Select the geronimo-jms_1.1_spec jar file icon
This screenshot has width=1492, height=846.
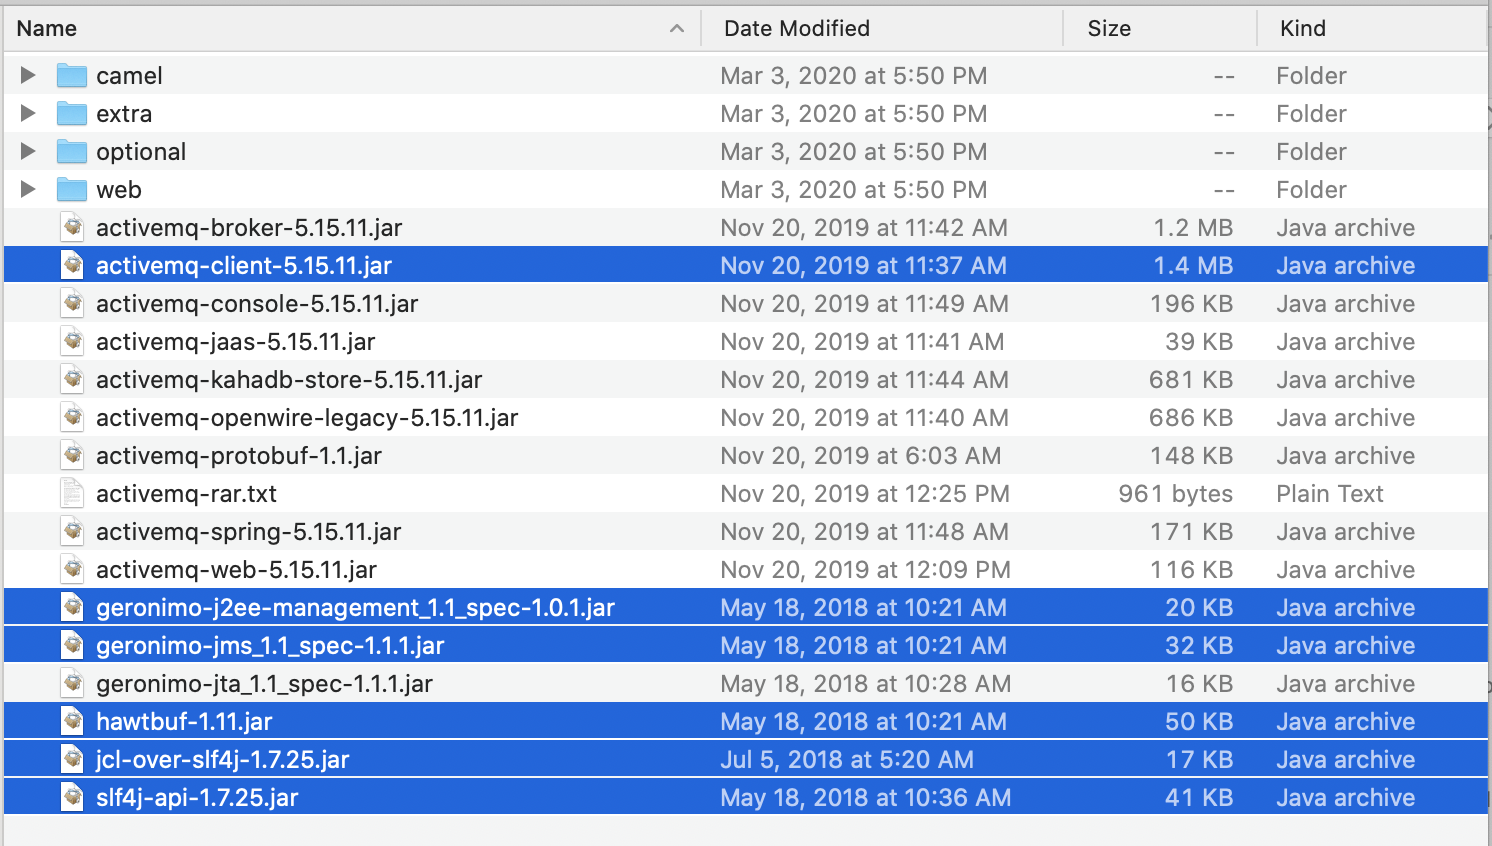[72, 645]
